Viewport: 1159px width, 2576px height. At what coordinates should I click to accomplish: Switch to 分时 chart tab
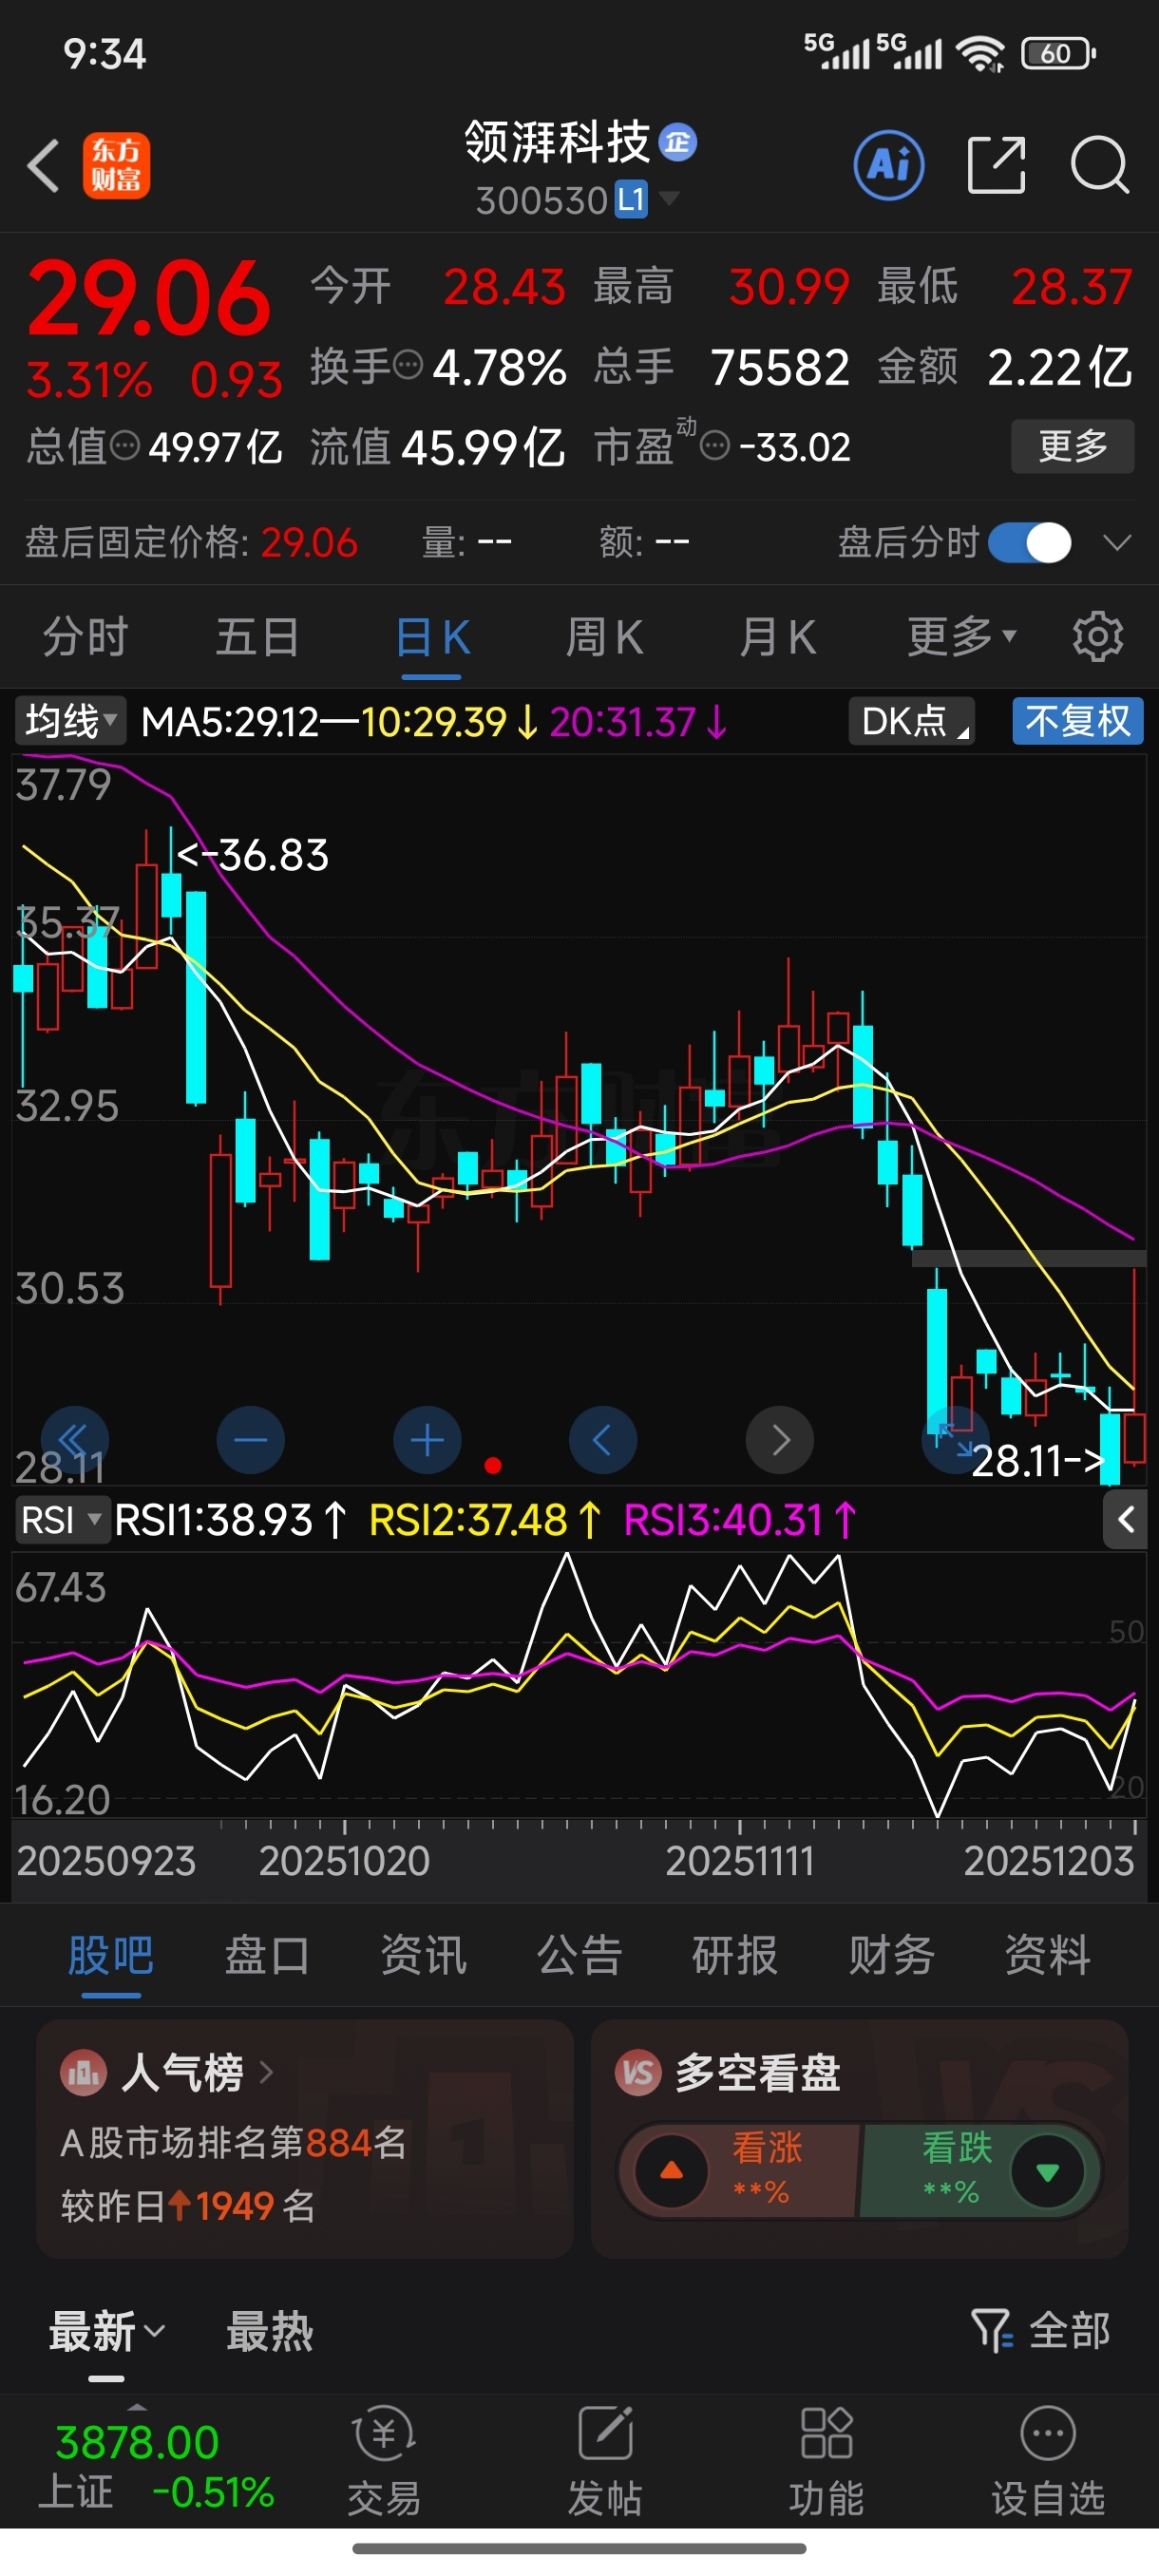click(x=86, y=637)
